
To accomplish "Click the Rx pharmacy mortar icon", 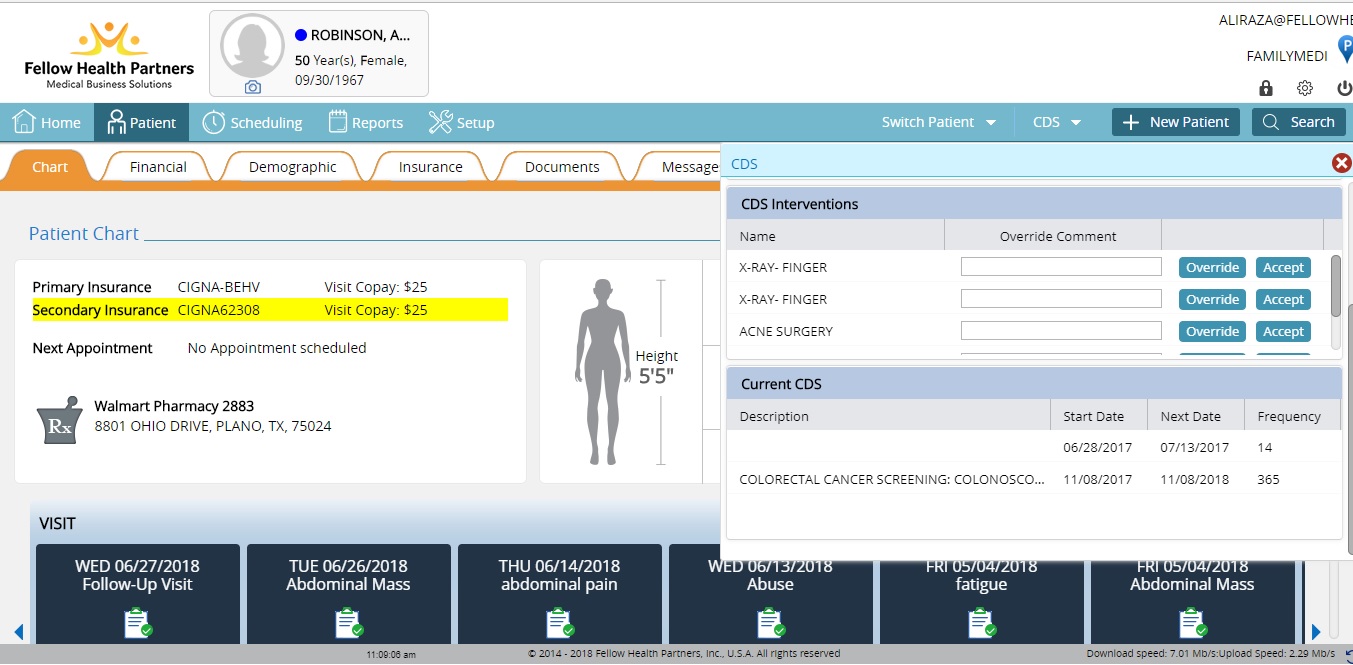I will pyautogui.click(x=57, y=425).
